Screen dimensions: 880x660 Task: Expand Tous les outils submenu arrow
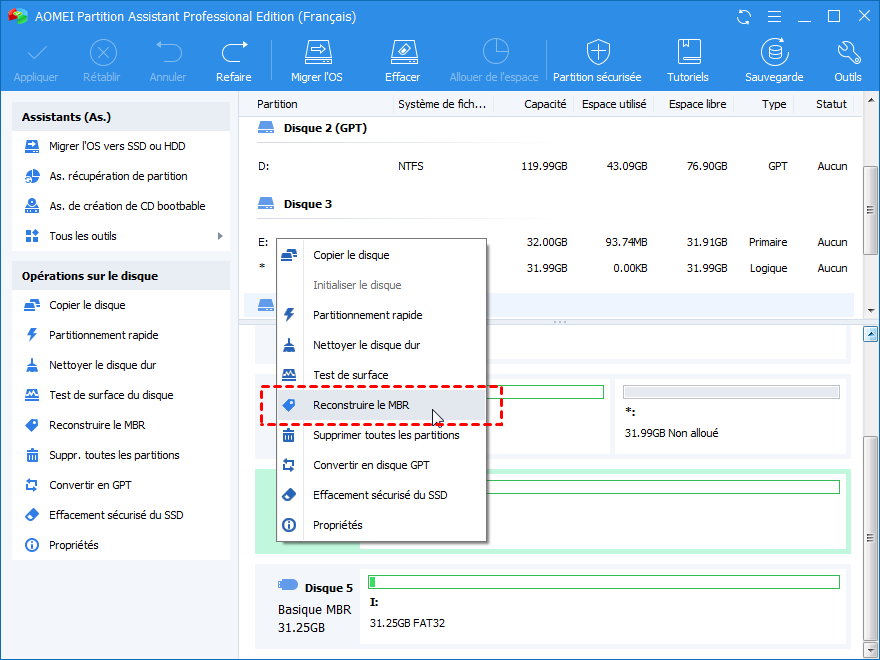point(220,236)
